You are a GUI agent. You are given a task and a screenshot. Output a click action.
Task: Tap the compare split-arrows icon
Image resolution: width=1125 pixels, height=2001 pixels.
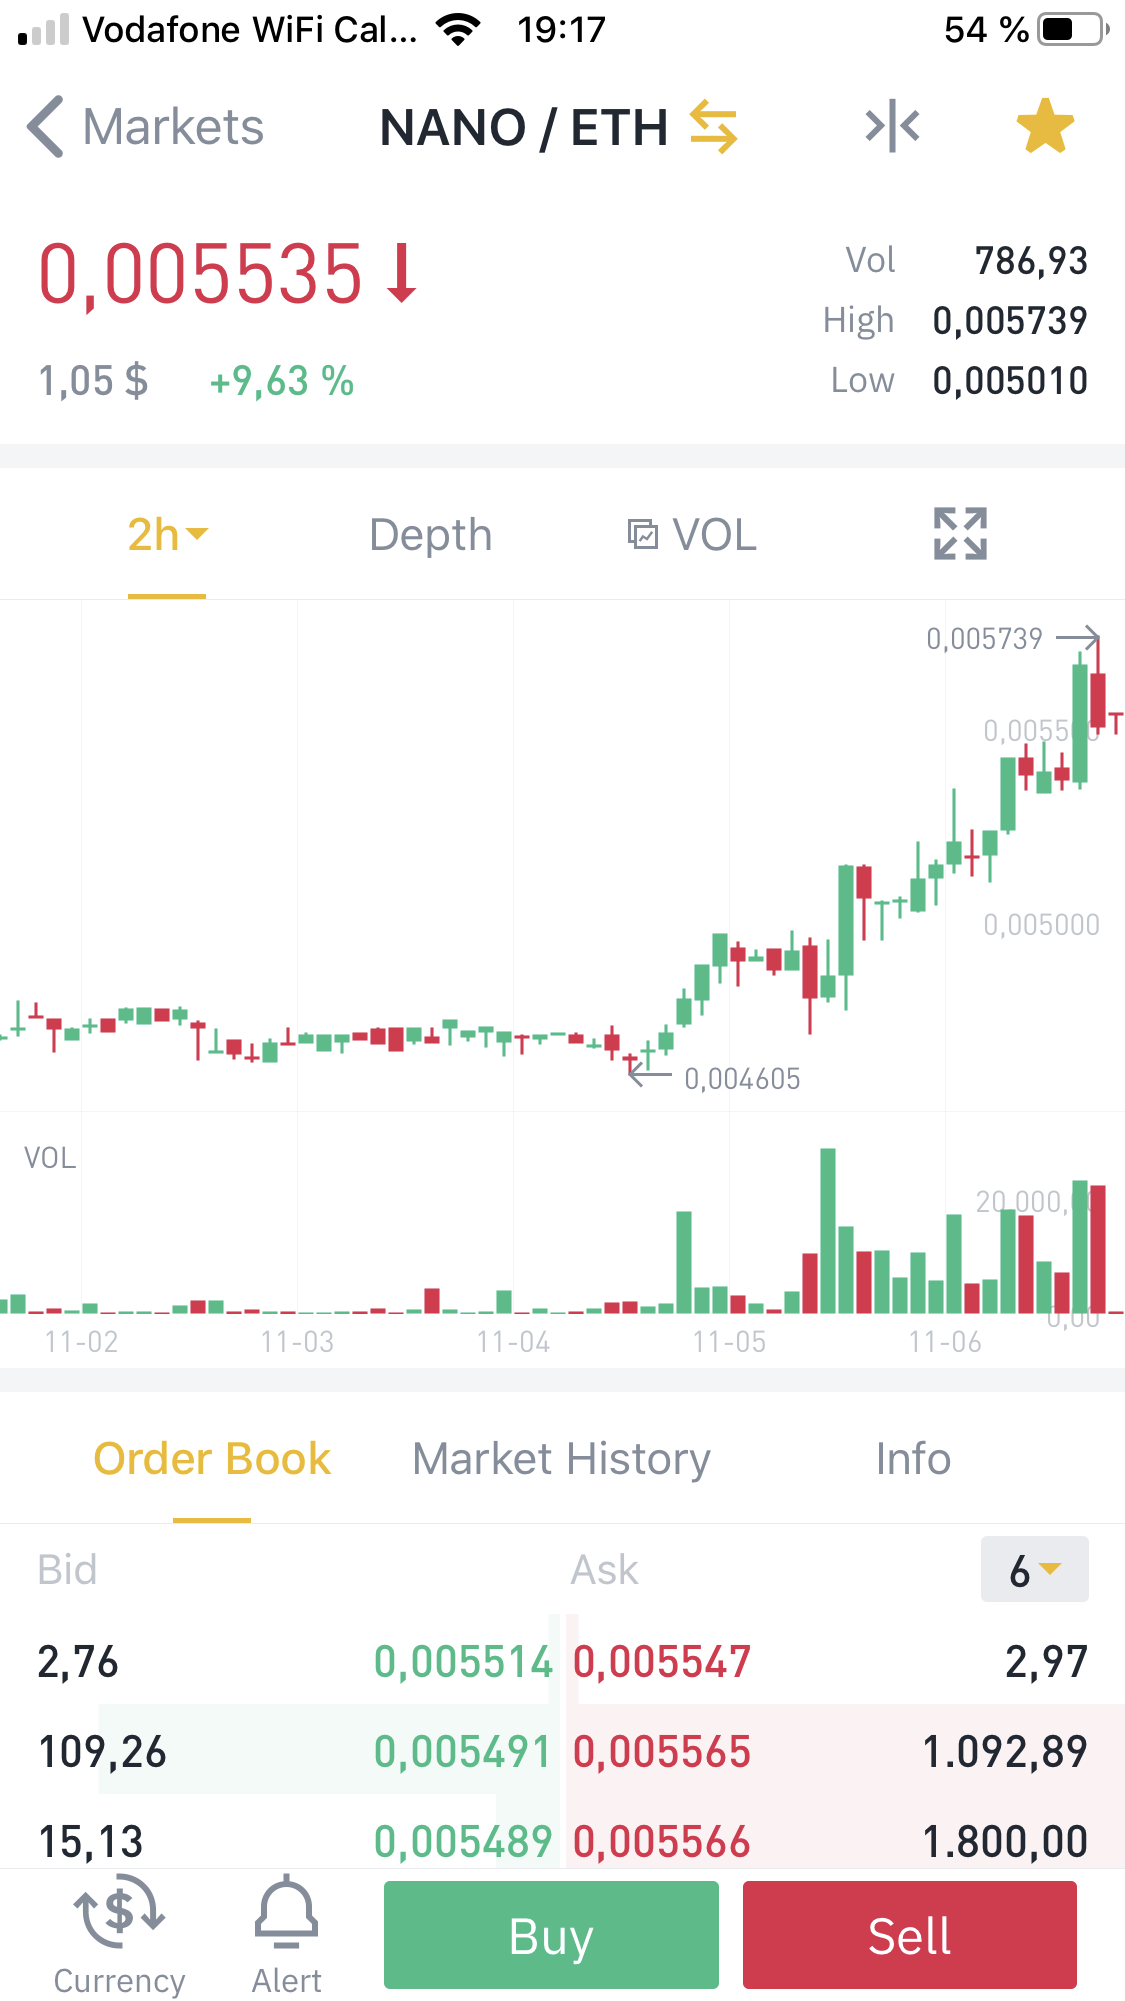coord(892,127)
